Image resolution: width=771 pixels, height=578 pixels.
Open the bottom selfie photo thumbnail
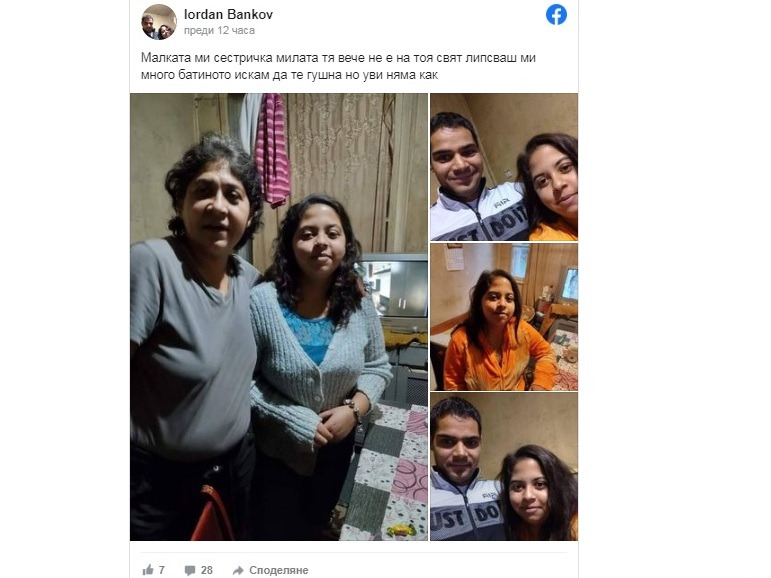504,467
